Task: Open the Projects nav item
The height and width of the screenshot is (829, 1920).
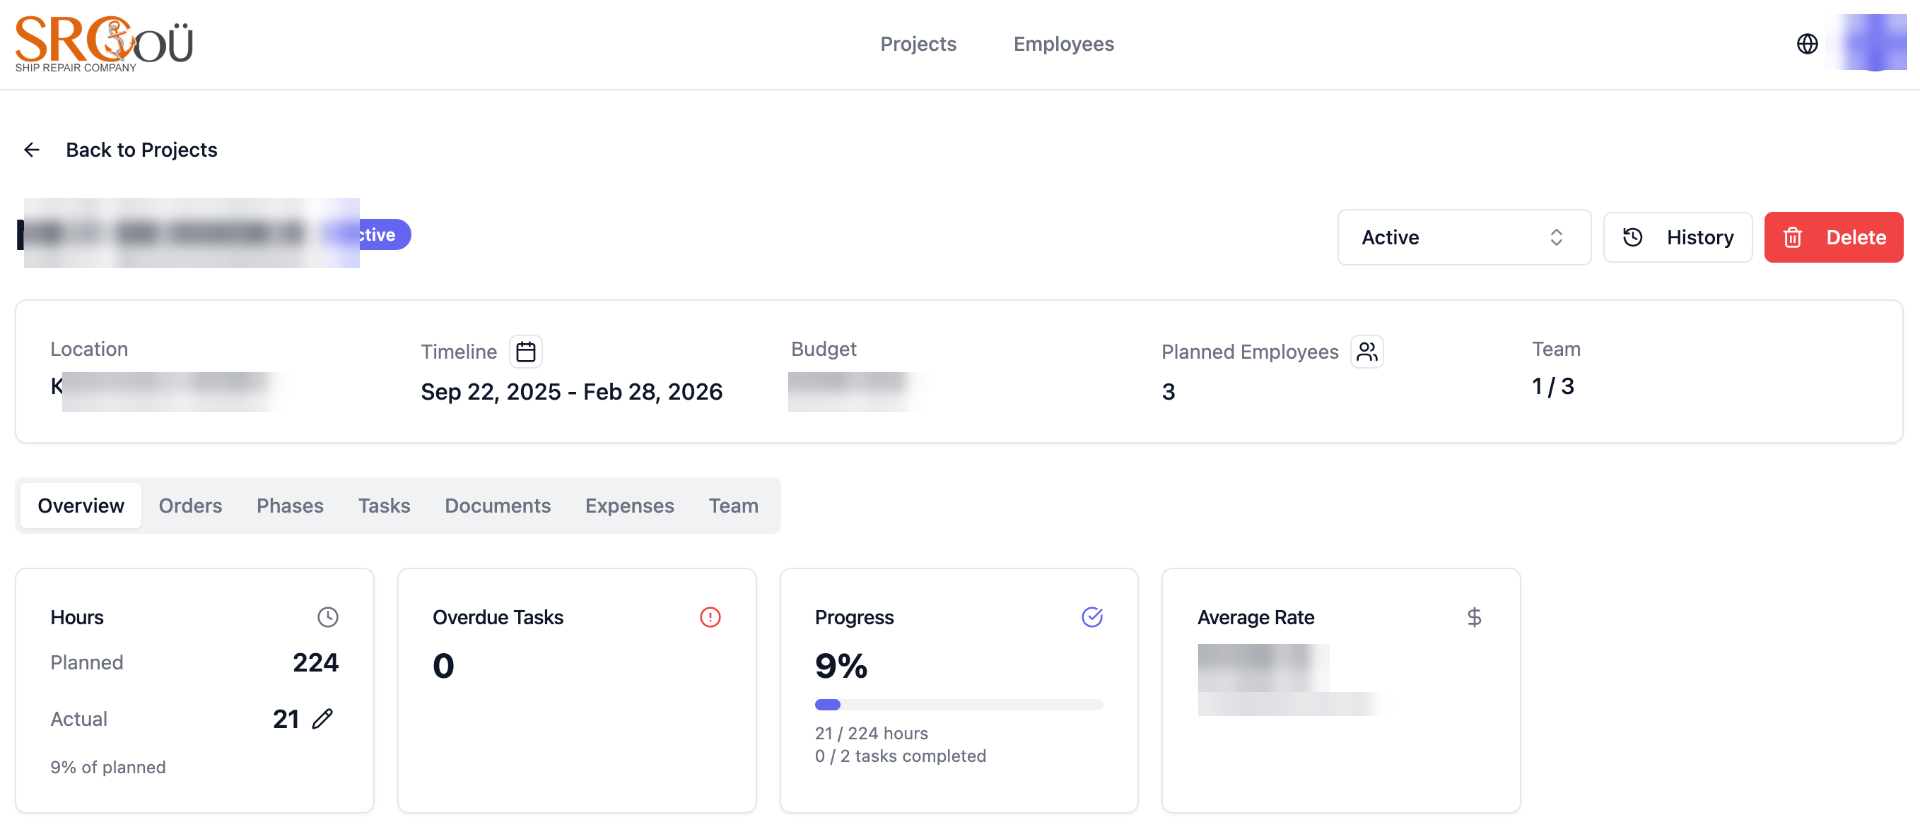Action: (918, 44)
